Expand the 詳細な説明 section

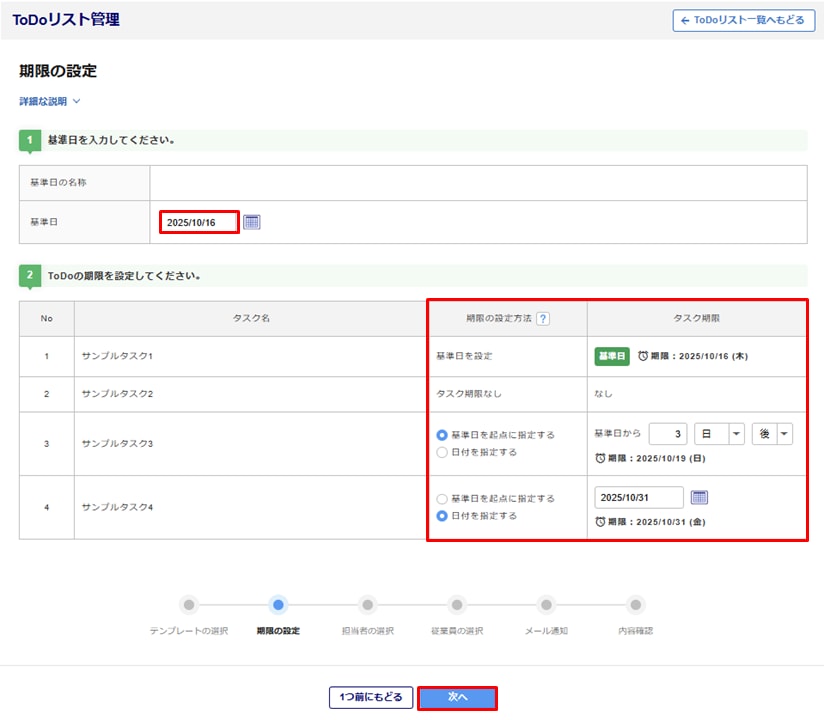pyautogui.click(x=49, y=101)
